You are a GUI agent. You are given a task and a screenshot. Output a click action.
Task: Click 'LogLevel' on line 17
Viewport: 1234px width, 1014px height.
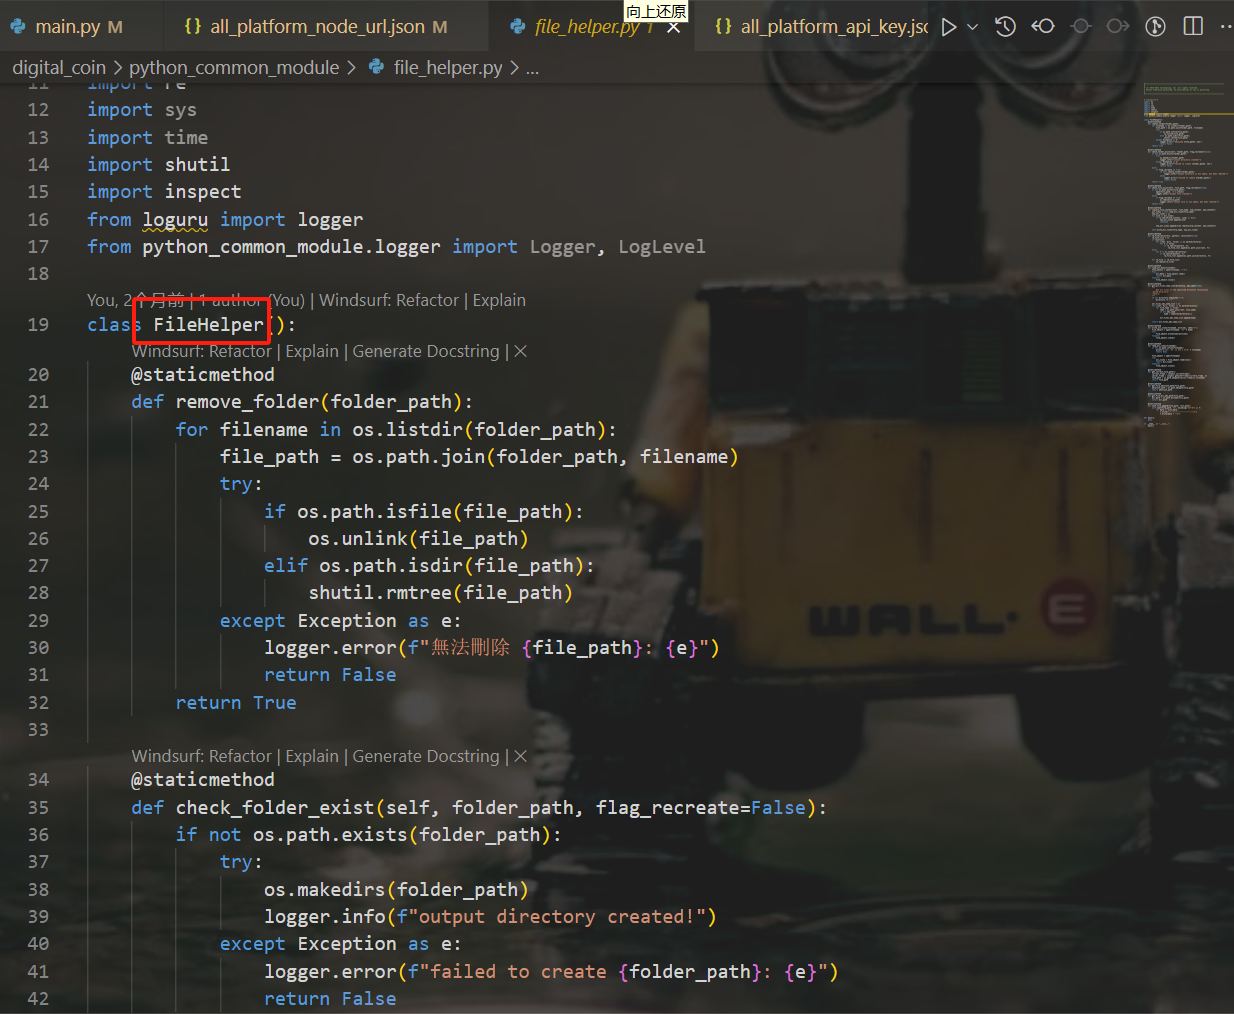(662, 246)
